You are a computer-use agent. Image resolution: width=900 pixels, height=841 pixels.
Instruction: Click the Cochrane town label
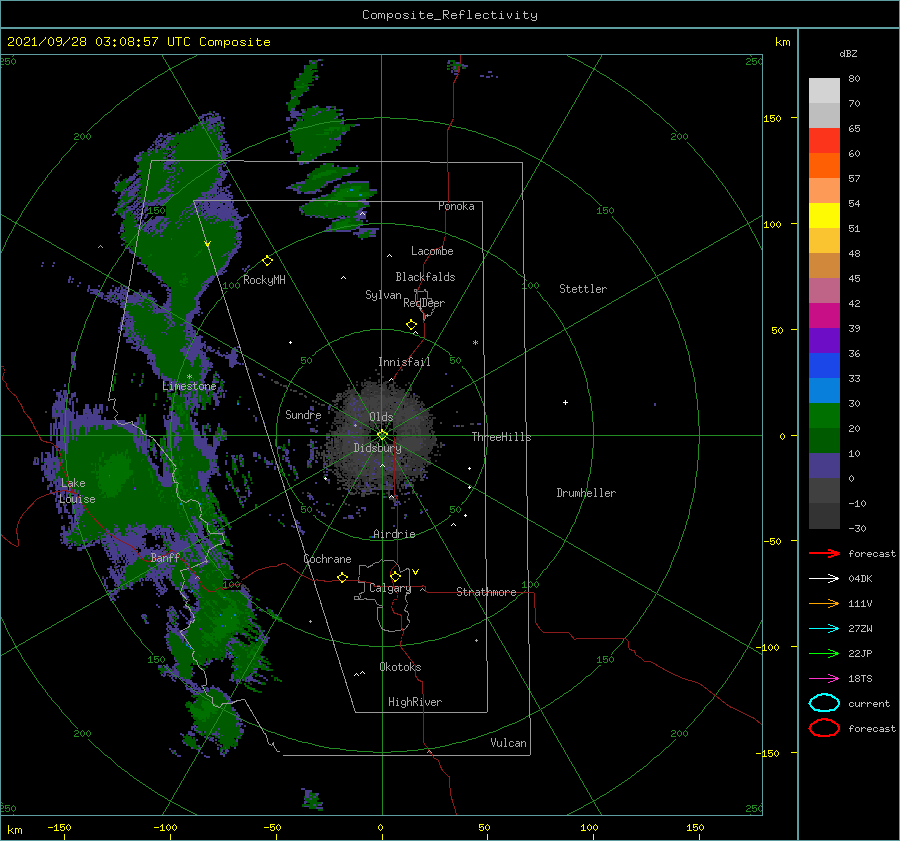327,559
